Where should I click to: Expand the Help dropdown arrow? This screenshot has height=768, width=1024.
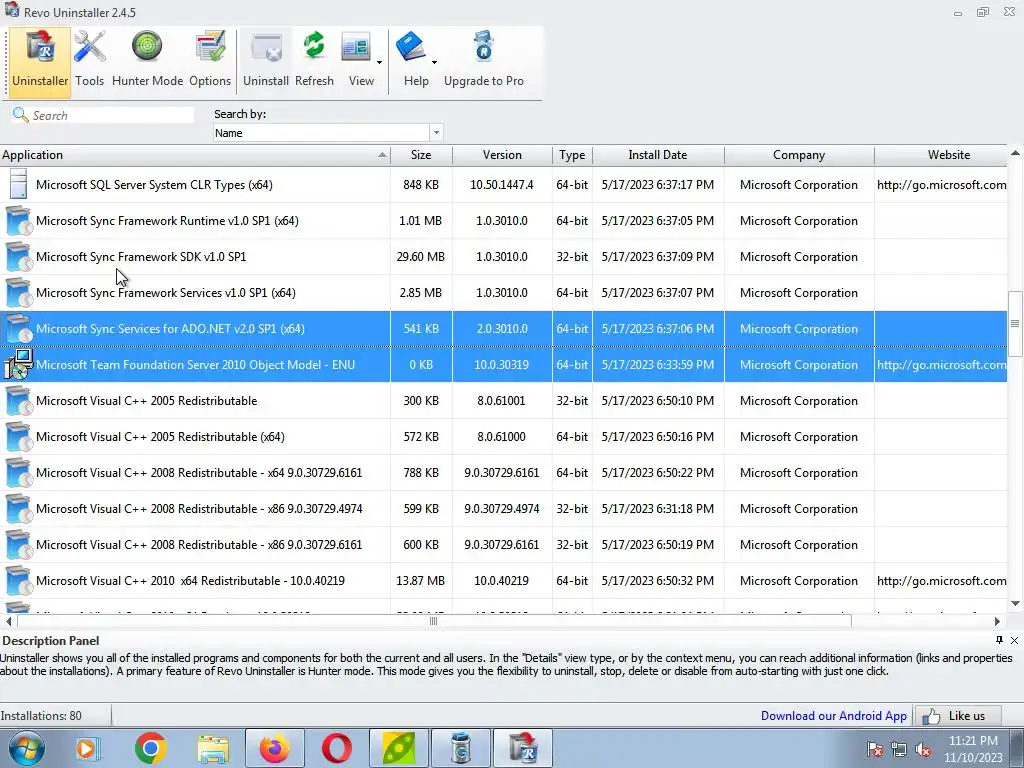(x=434, y=63)
